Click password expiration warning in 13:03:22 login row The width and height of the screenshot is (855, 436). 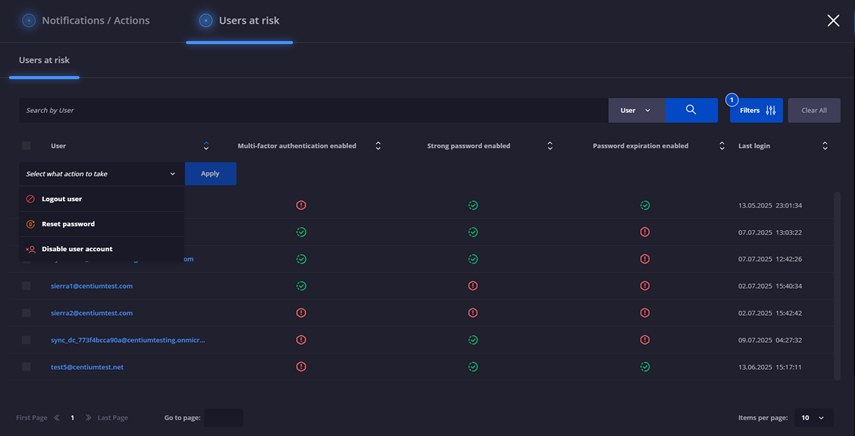pos(645,232)
